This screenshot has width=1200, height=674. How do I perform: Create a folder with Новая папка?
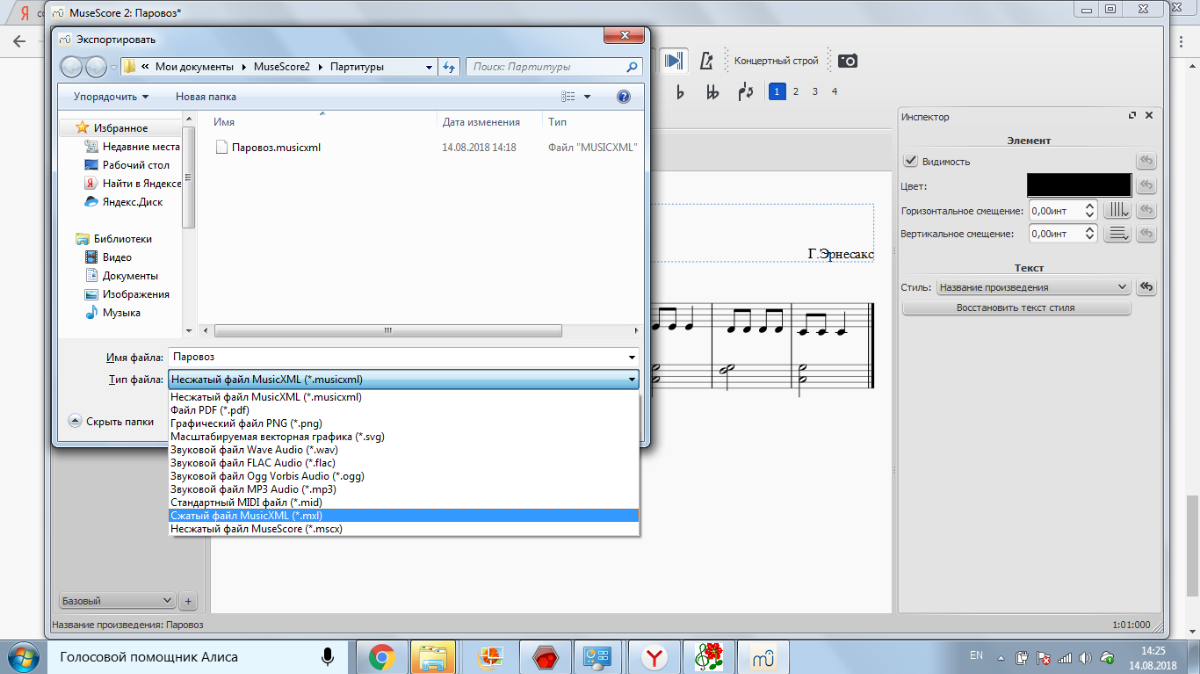click(x=206, y=97)
